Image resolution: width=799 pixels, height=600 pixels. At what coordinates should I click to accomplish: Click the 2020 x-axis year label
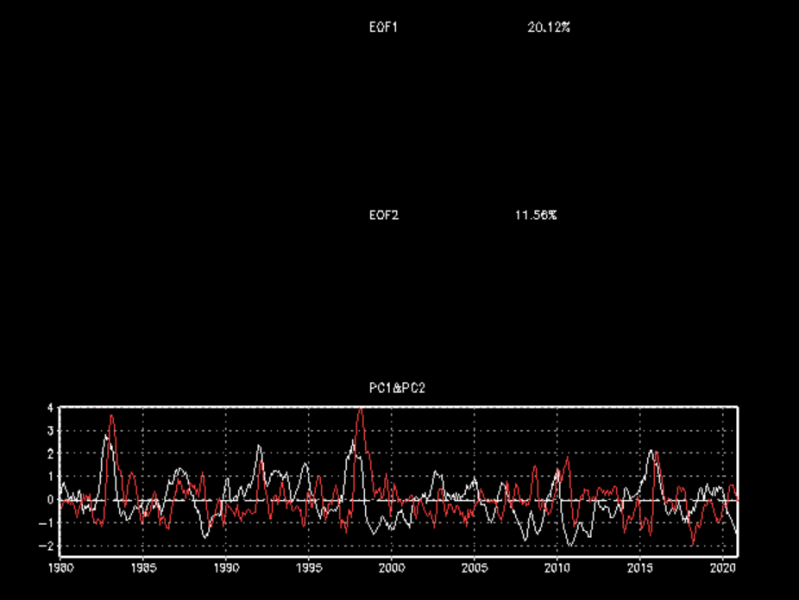click(x=722, y=567)
